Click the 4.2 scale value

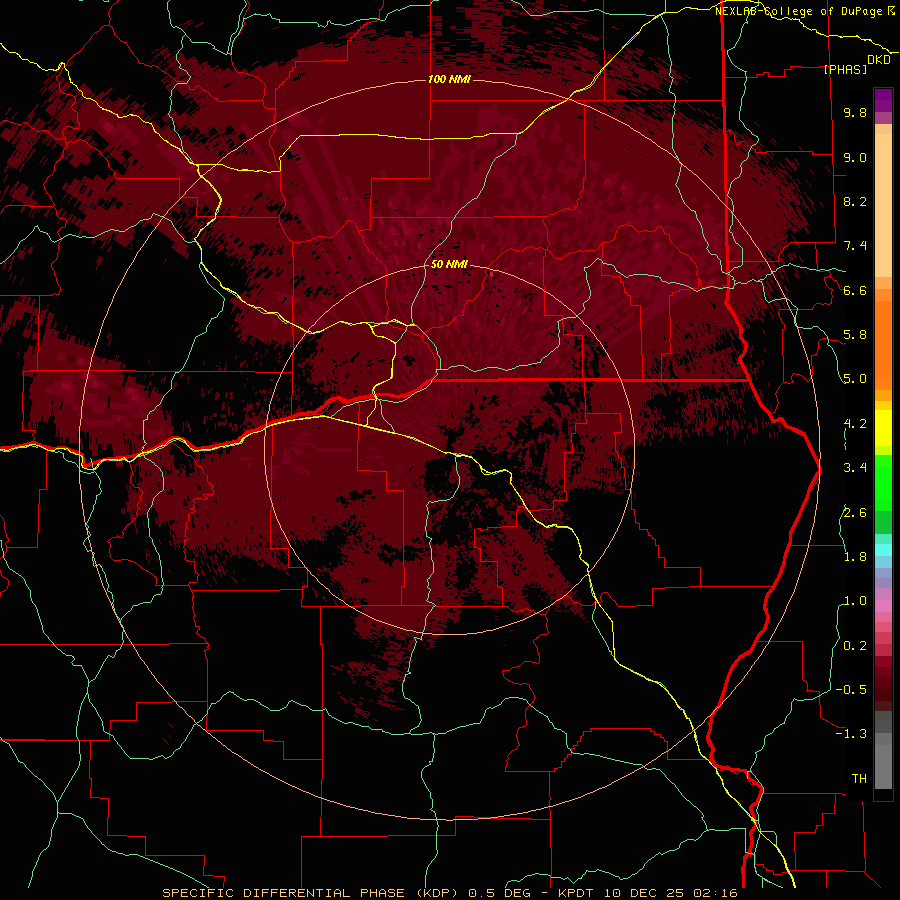(855, 424)
